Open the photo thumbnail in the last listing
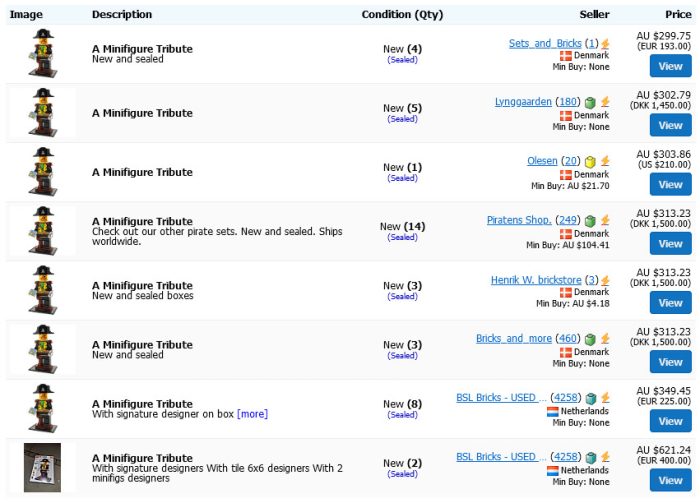This screenshot has height=503, width=700. click(42, 468)
